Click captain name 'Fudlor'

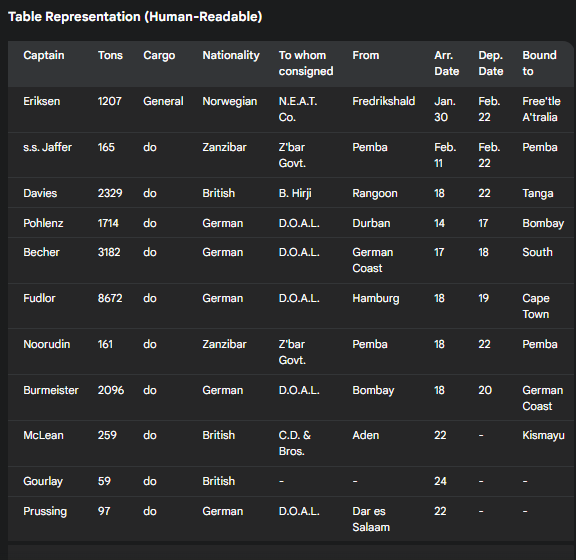pos(39,298)
